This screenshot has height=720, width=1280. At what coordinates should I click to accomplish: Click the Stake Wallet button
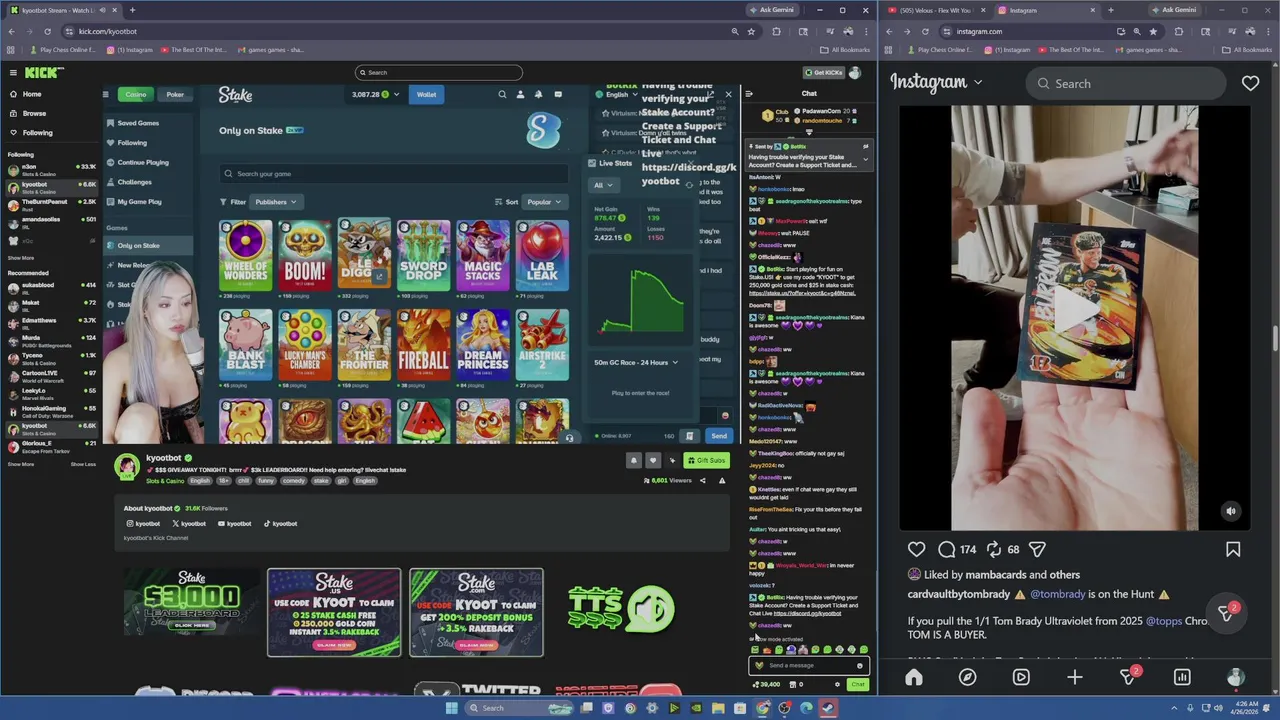426,94
